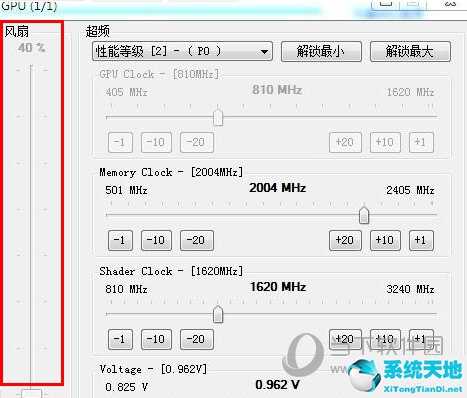The height and width of the screenshot is (398, 467).
Task: Click the Voltage - [0.962V] group label
Action: (153, 369)
